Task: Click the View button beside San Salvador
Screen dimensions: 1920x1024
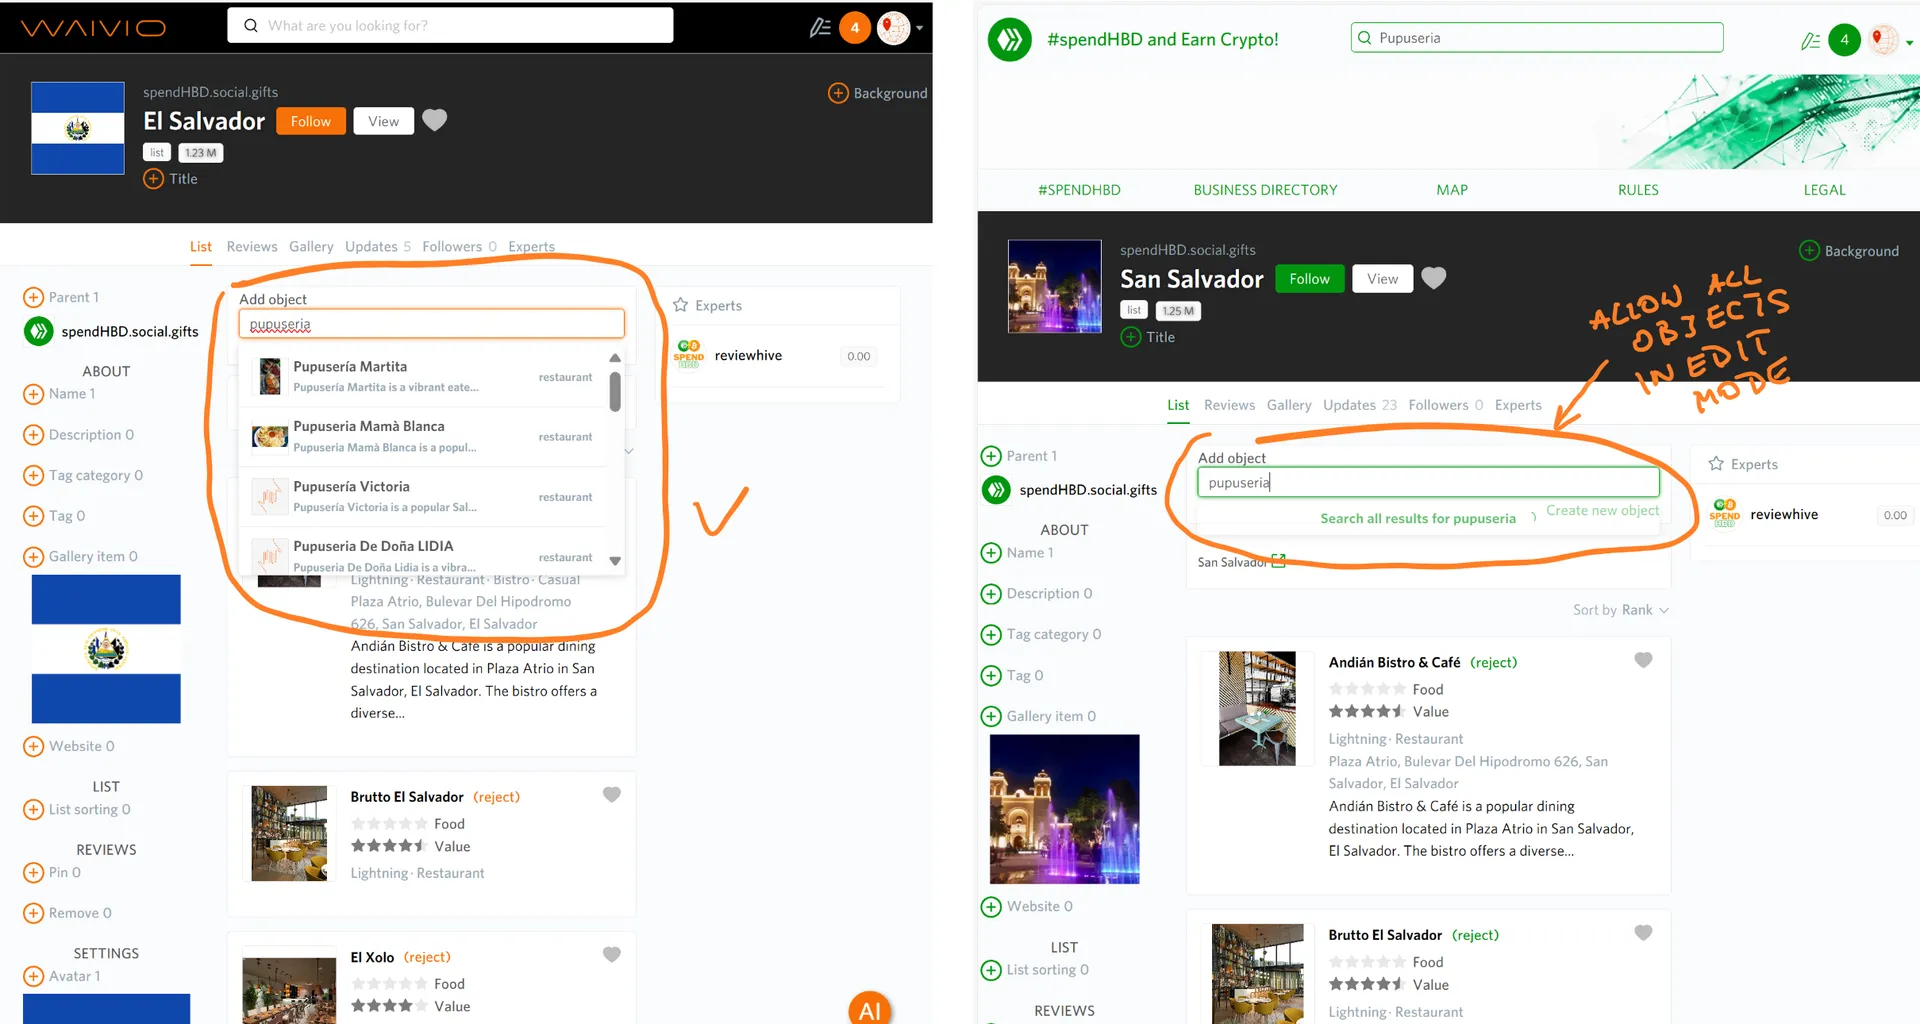Action: [1382, 279]
